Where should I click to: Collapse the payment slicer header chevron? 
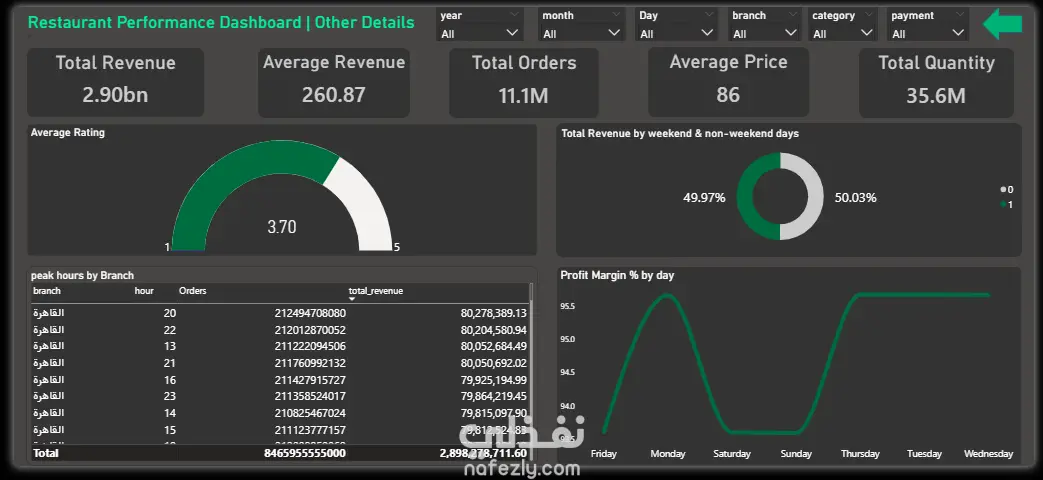tap(960, 14)
